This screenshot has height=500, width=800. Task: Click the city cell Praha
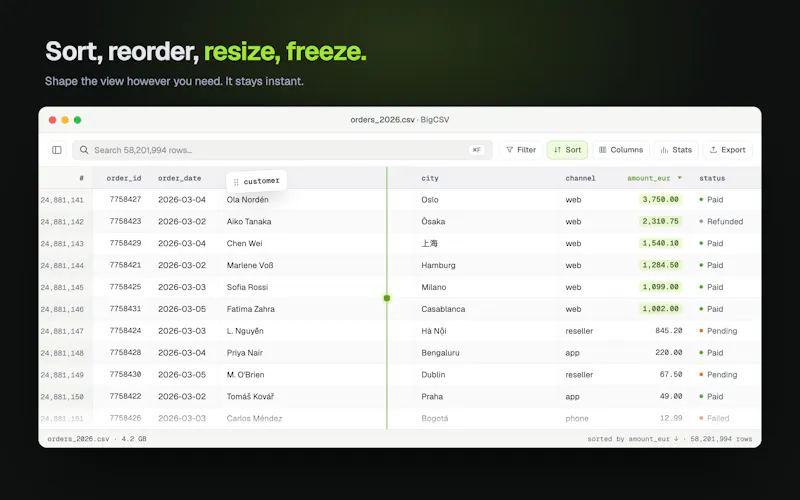coord(432,396)
